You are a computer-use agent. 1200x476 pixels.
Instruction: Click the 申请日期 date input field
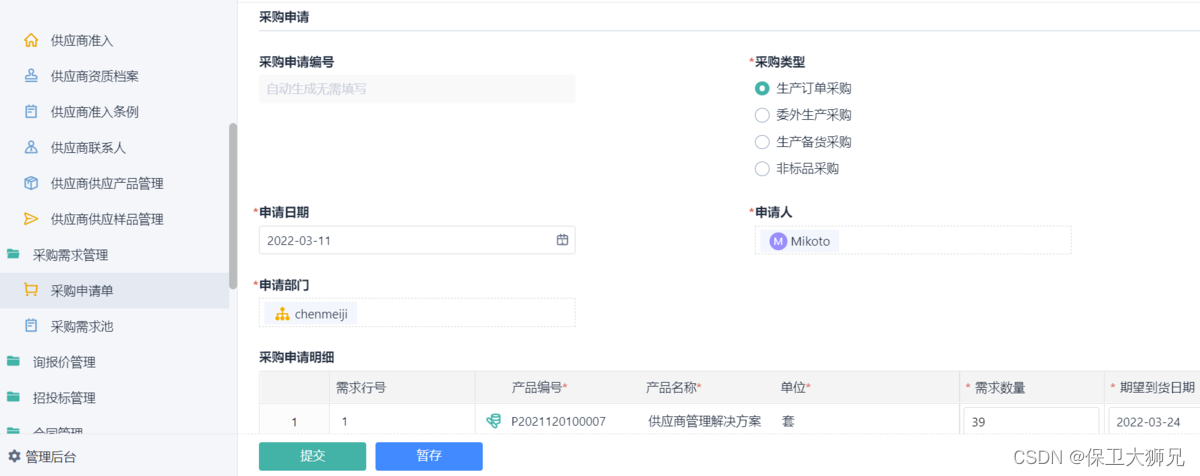click(417, 240)
